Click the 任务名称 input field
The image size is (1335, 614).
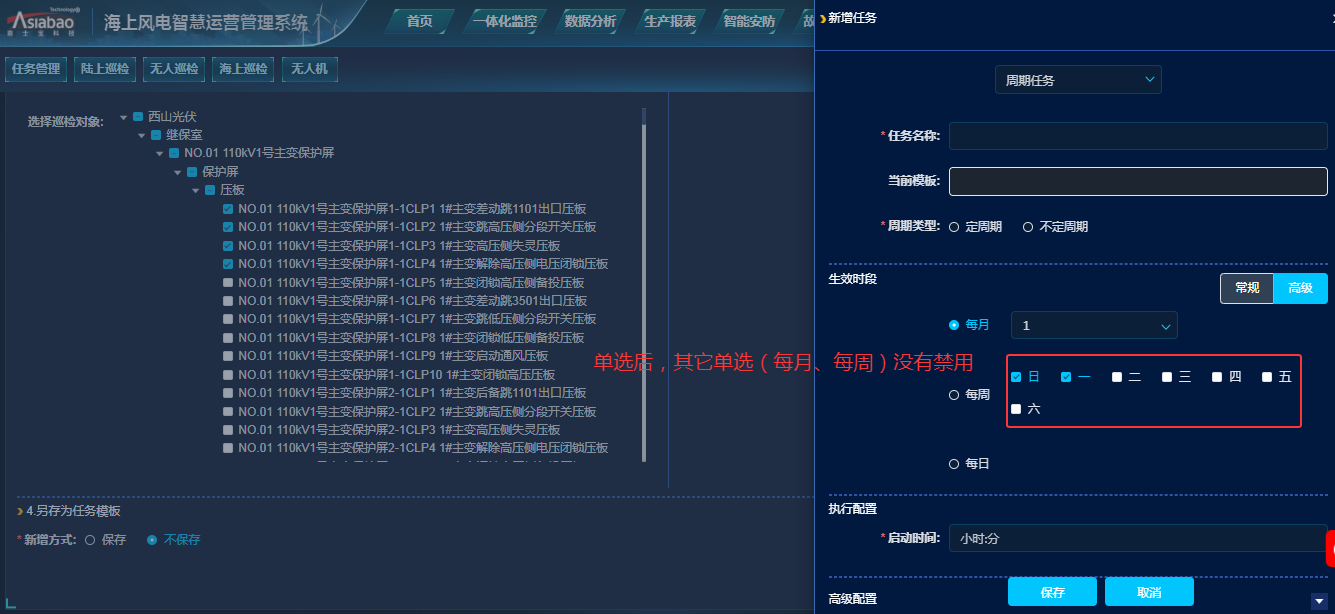click(1137, 136)
